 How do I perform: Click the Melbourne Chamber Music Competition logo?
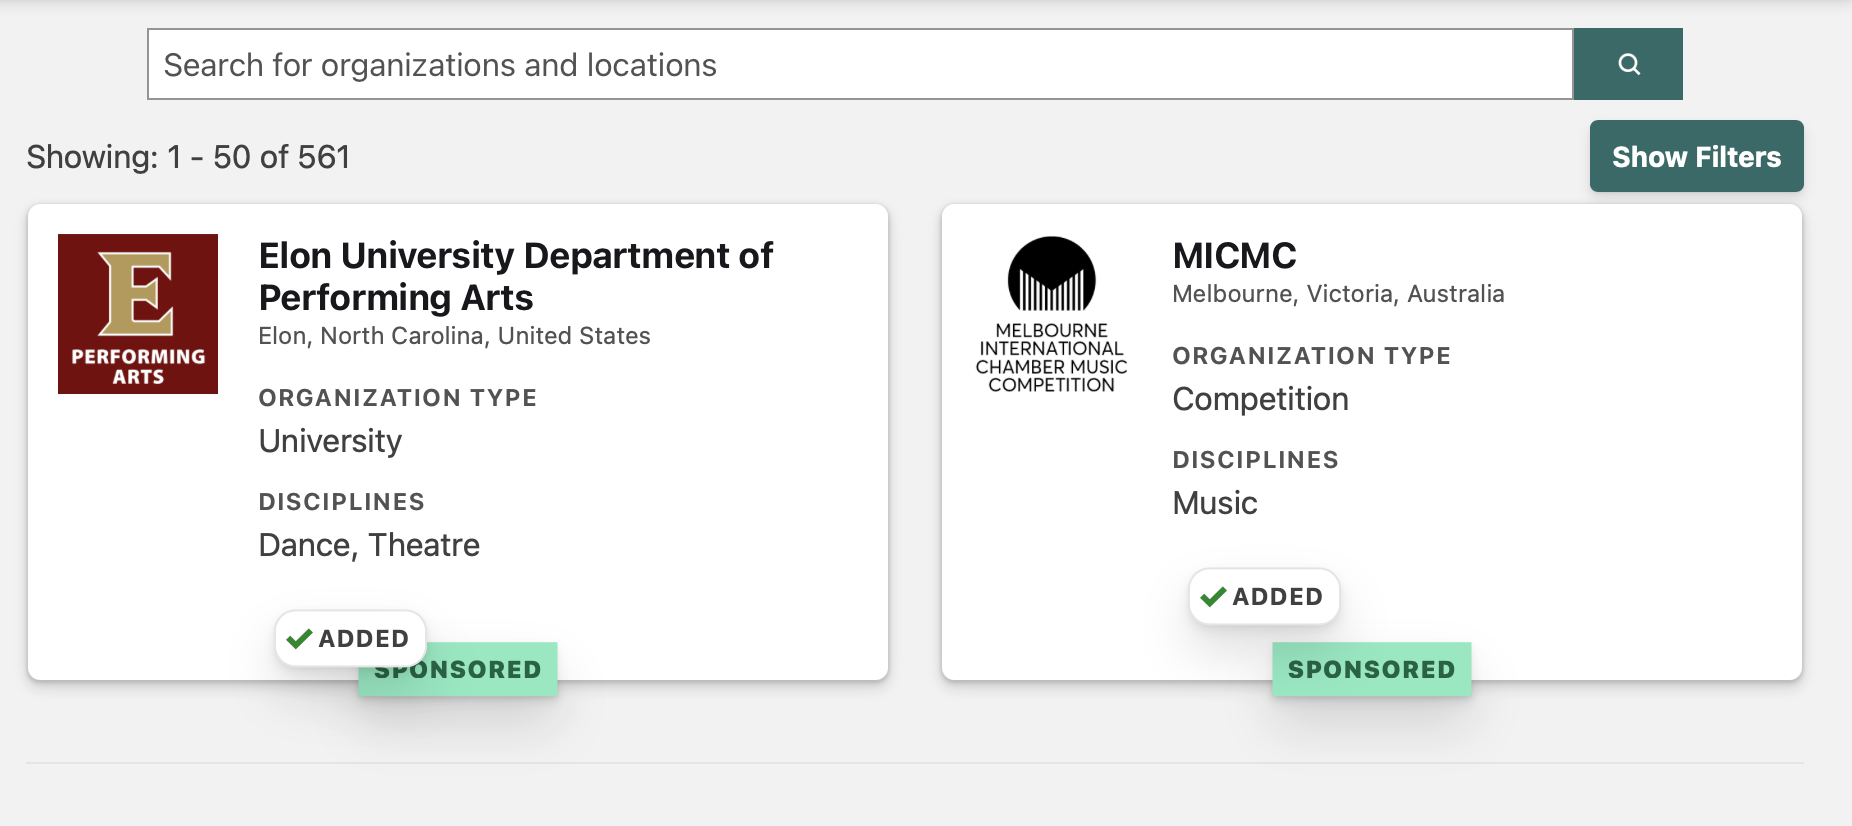click(1051, 315)
